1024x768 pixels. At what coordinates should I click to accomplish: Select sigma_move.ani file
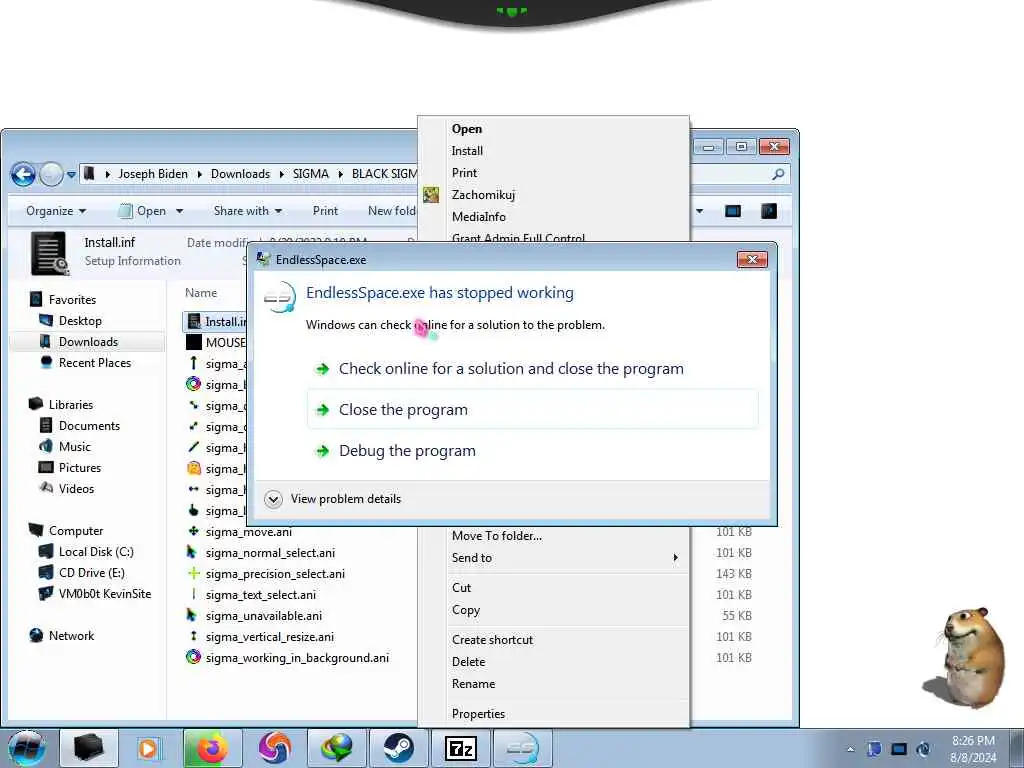(x=249, y=532)
